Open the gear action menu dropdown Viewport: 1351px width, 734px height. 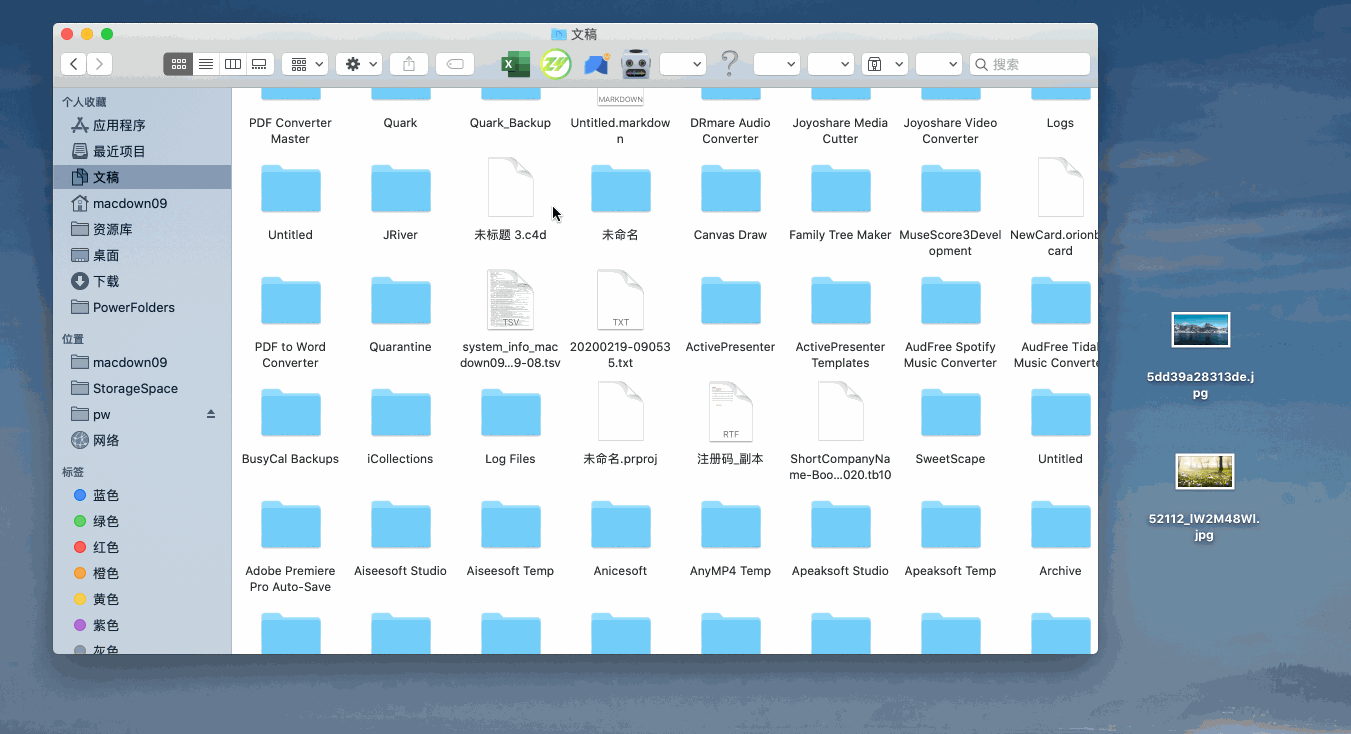[359, 64]
